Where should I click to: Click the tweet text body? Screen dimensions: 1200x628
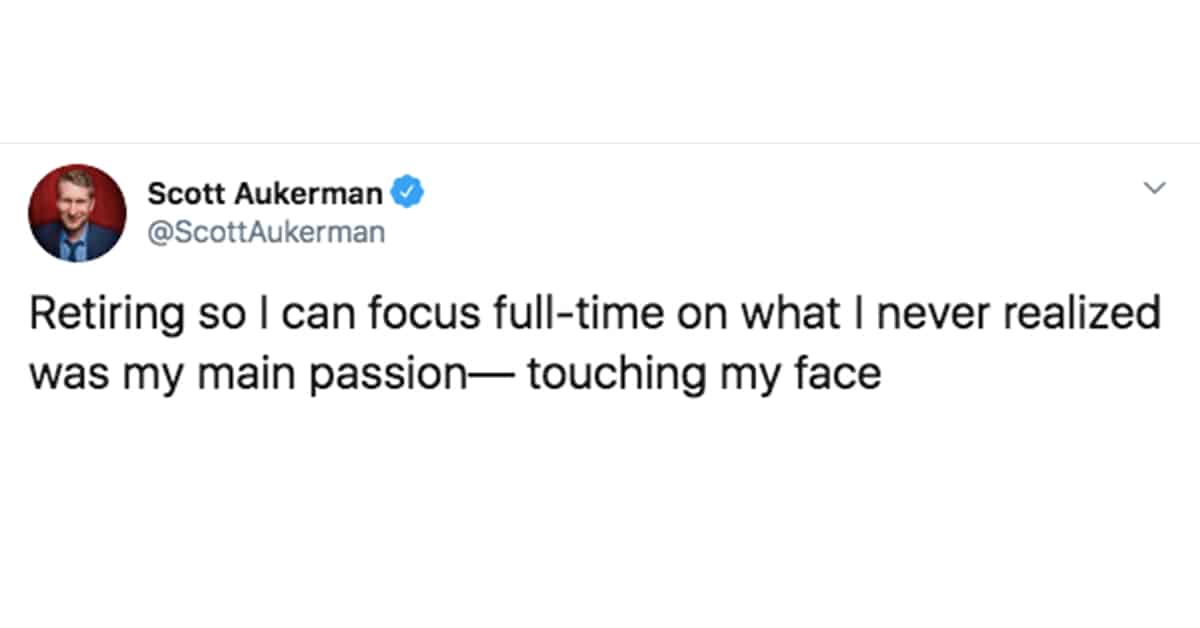point(595,344)
